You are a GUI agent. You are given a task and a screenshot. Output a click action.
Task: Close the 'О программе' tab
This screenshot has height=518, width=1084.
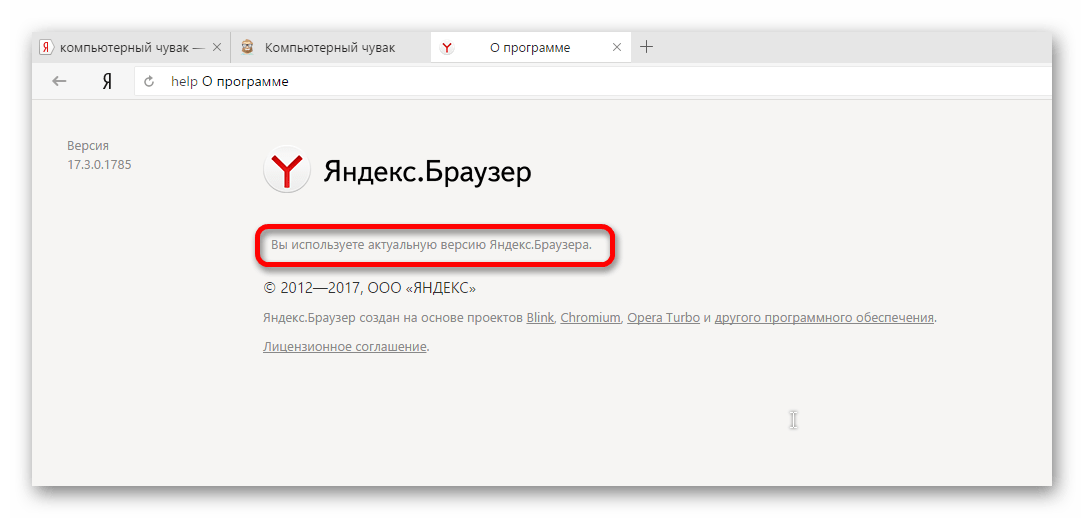pyautogui.click(x=617, y=48)
